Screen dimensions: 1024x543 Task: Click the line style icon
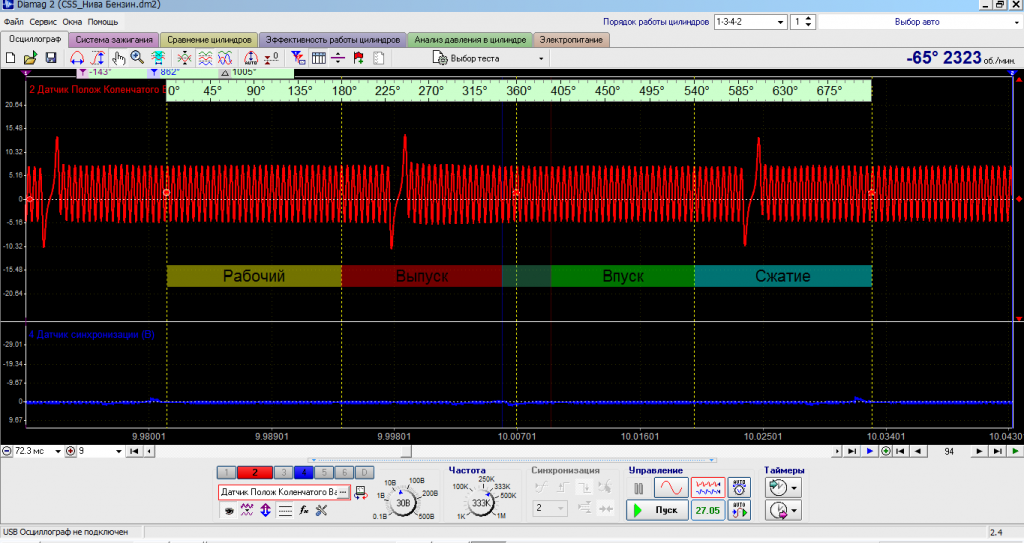click(285, 511)
